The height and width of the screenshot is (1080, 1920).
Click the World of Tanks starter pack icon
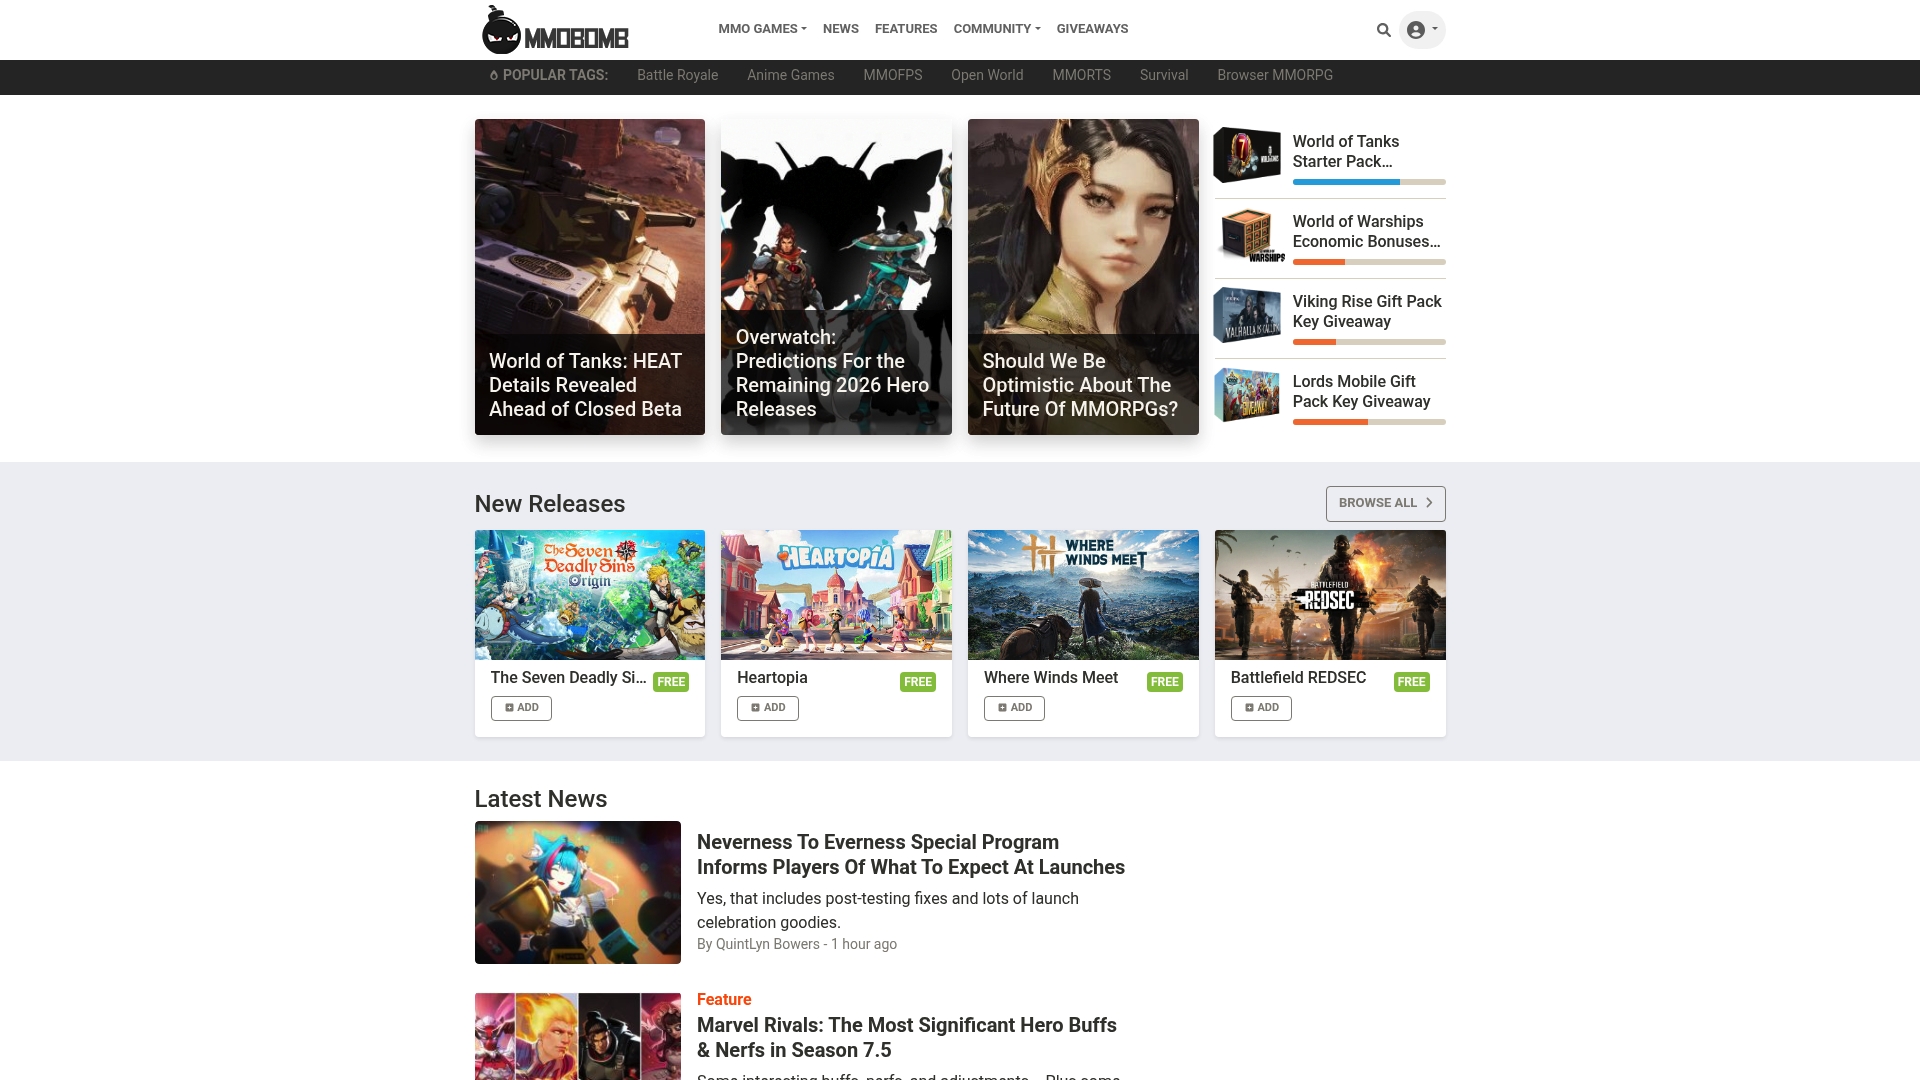point(1247,155)
